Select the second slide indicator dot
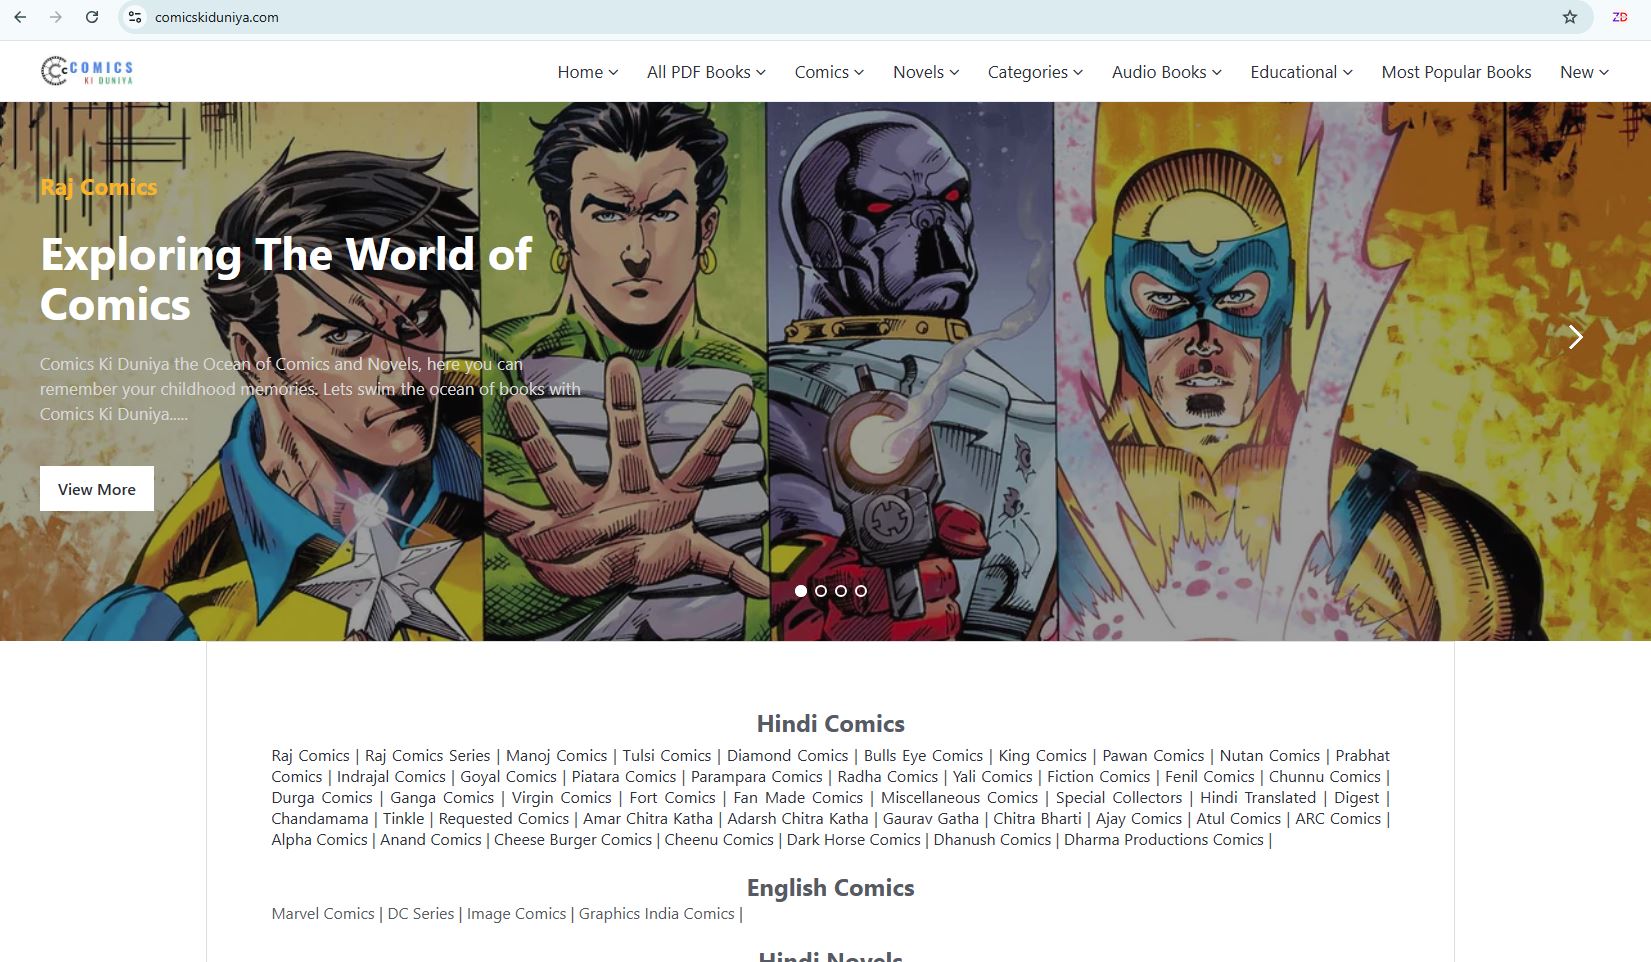The height and width of the screenshot is (962, 1651). pos(821,591)
